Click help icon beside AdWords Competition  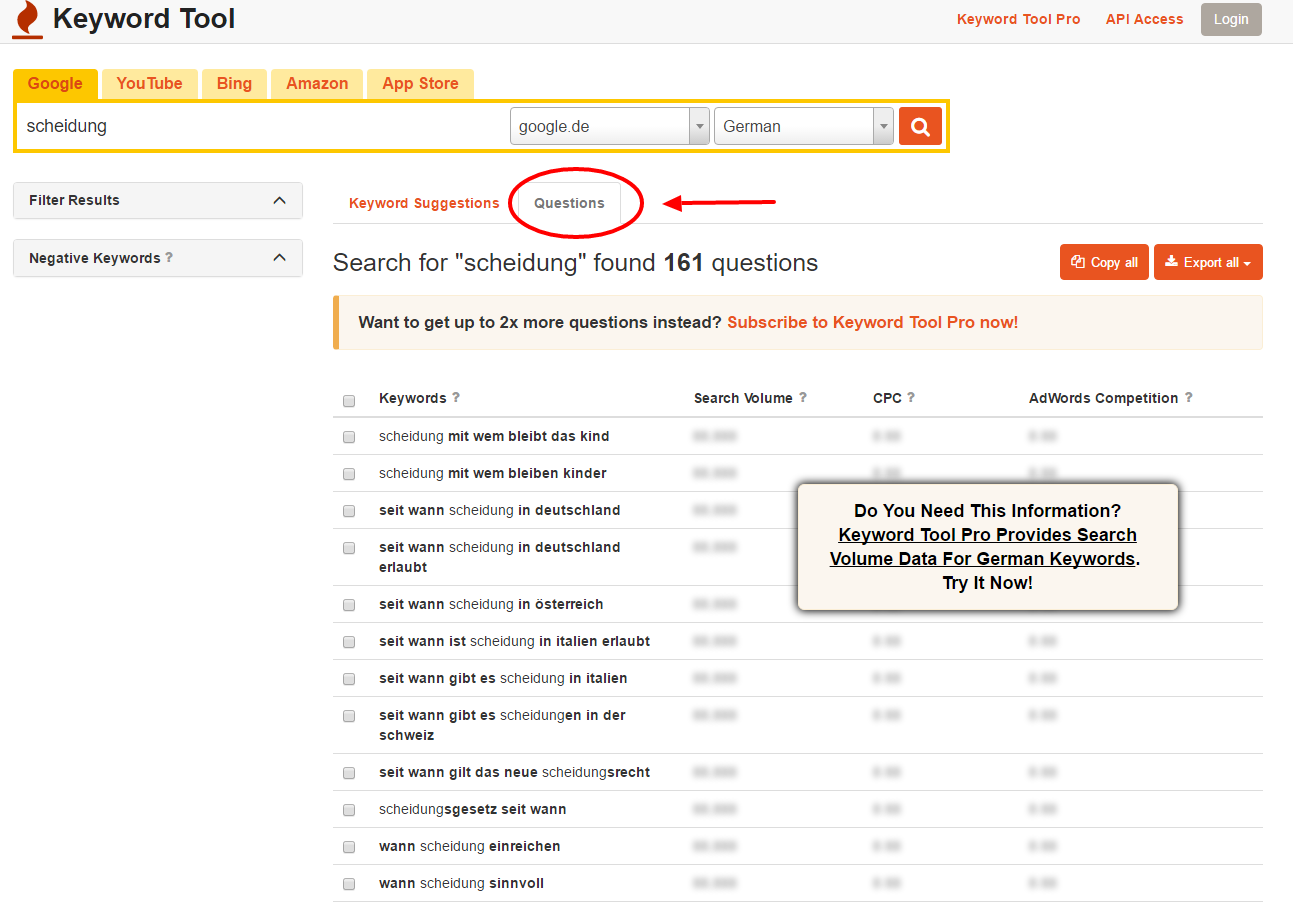pos(1189,398)
